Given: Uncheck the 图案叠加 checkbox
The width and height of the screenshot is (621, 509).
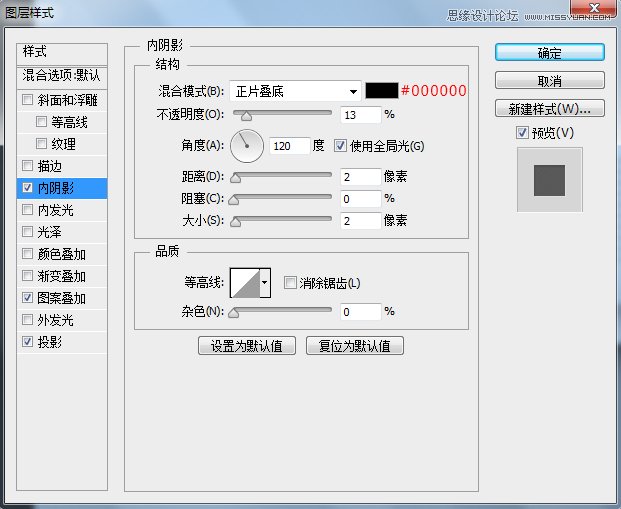Looking at the screenshot, I should point(27,297).
